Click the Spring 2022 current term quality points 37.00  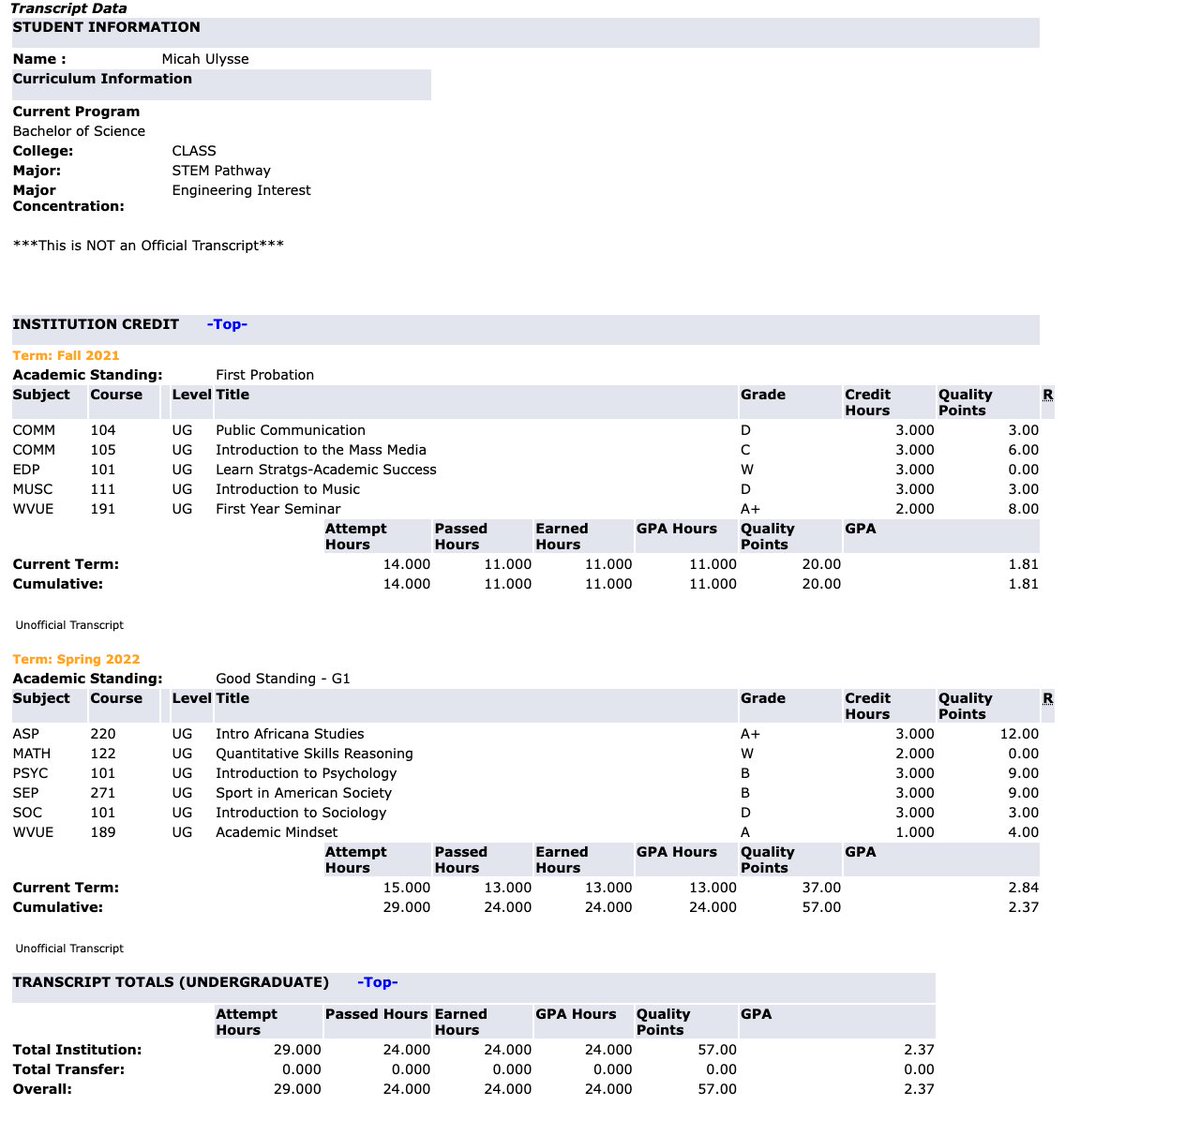pyautogui.click(x=821, y=888)
